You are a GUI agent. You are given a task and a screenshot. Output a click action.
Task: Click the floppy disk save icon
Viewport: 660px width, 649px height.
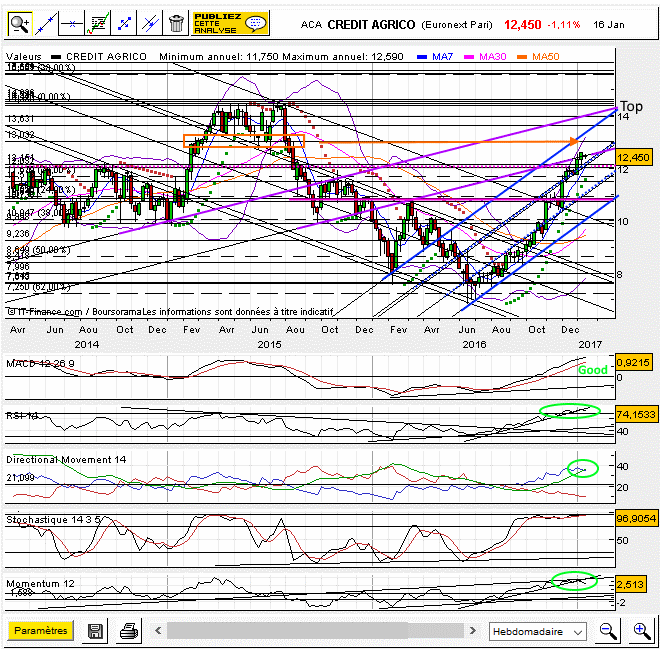(x=95, y=631)
